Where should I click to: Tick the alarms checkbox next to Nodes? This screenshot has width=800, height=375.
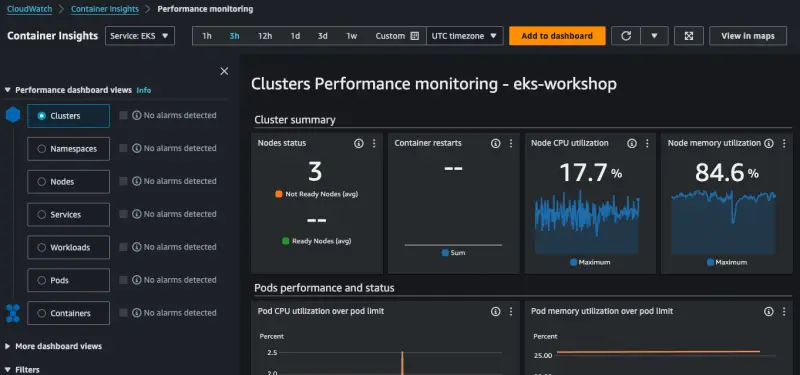coord(123,181)
